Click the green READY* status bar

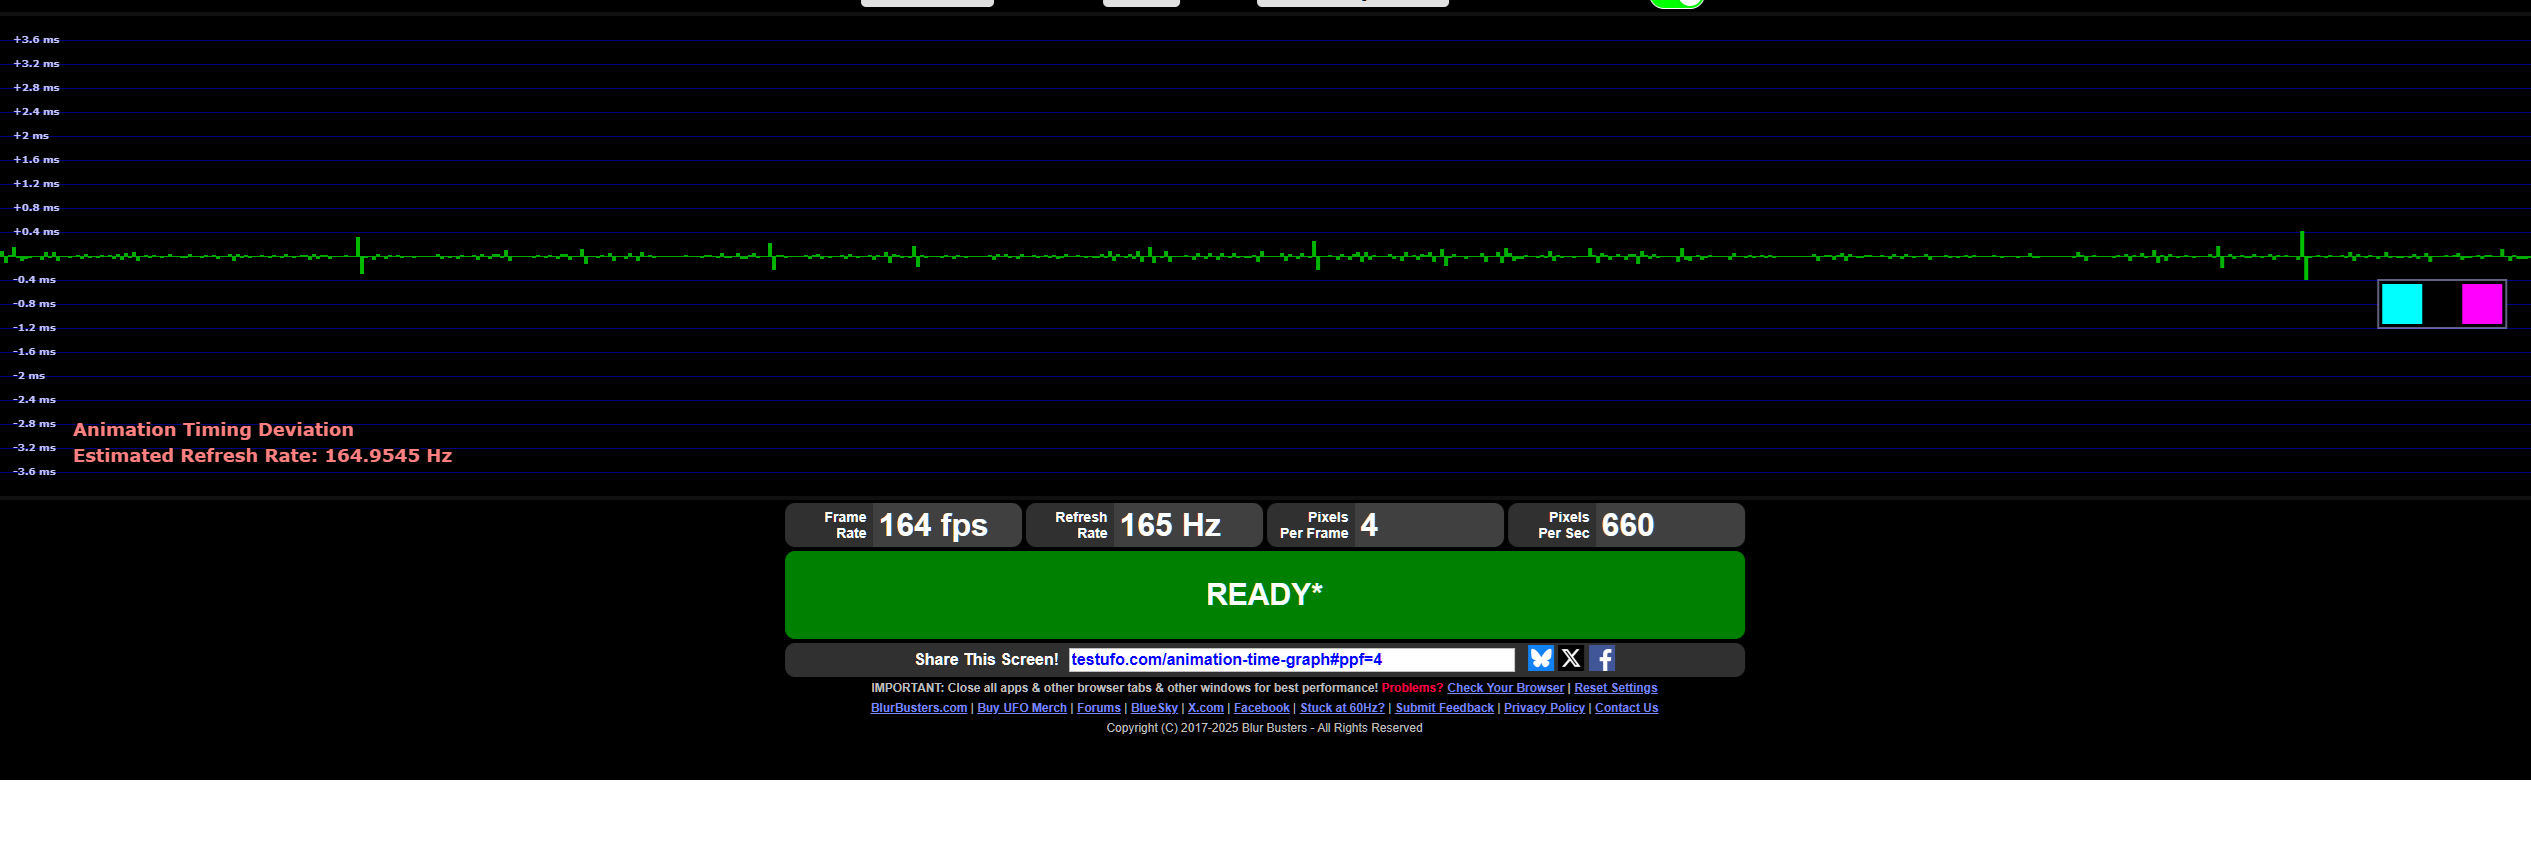[1265, 595]
